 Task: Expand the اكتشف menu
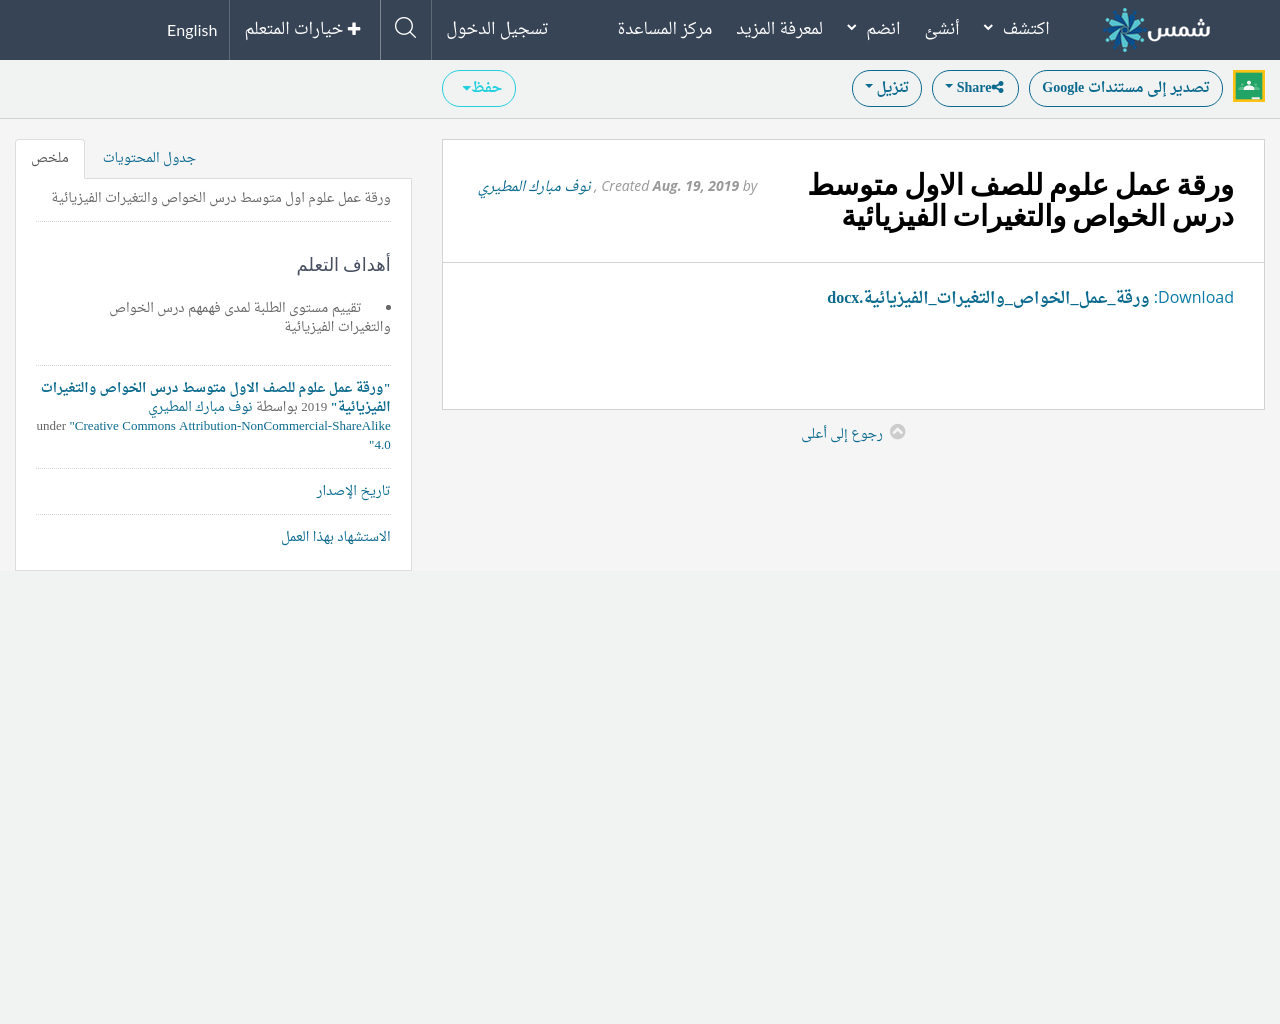pyautogui.click(x=1017, y=28)
